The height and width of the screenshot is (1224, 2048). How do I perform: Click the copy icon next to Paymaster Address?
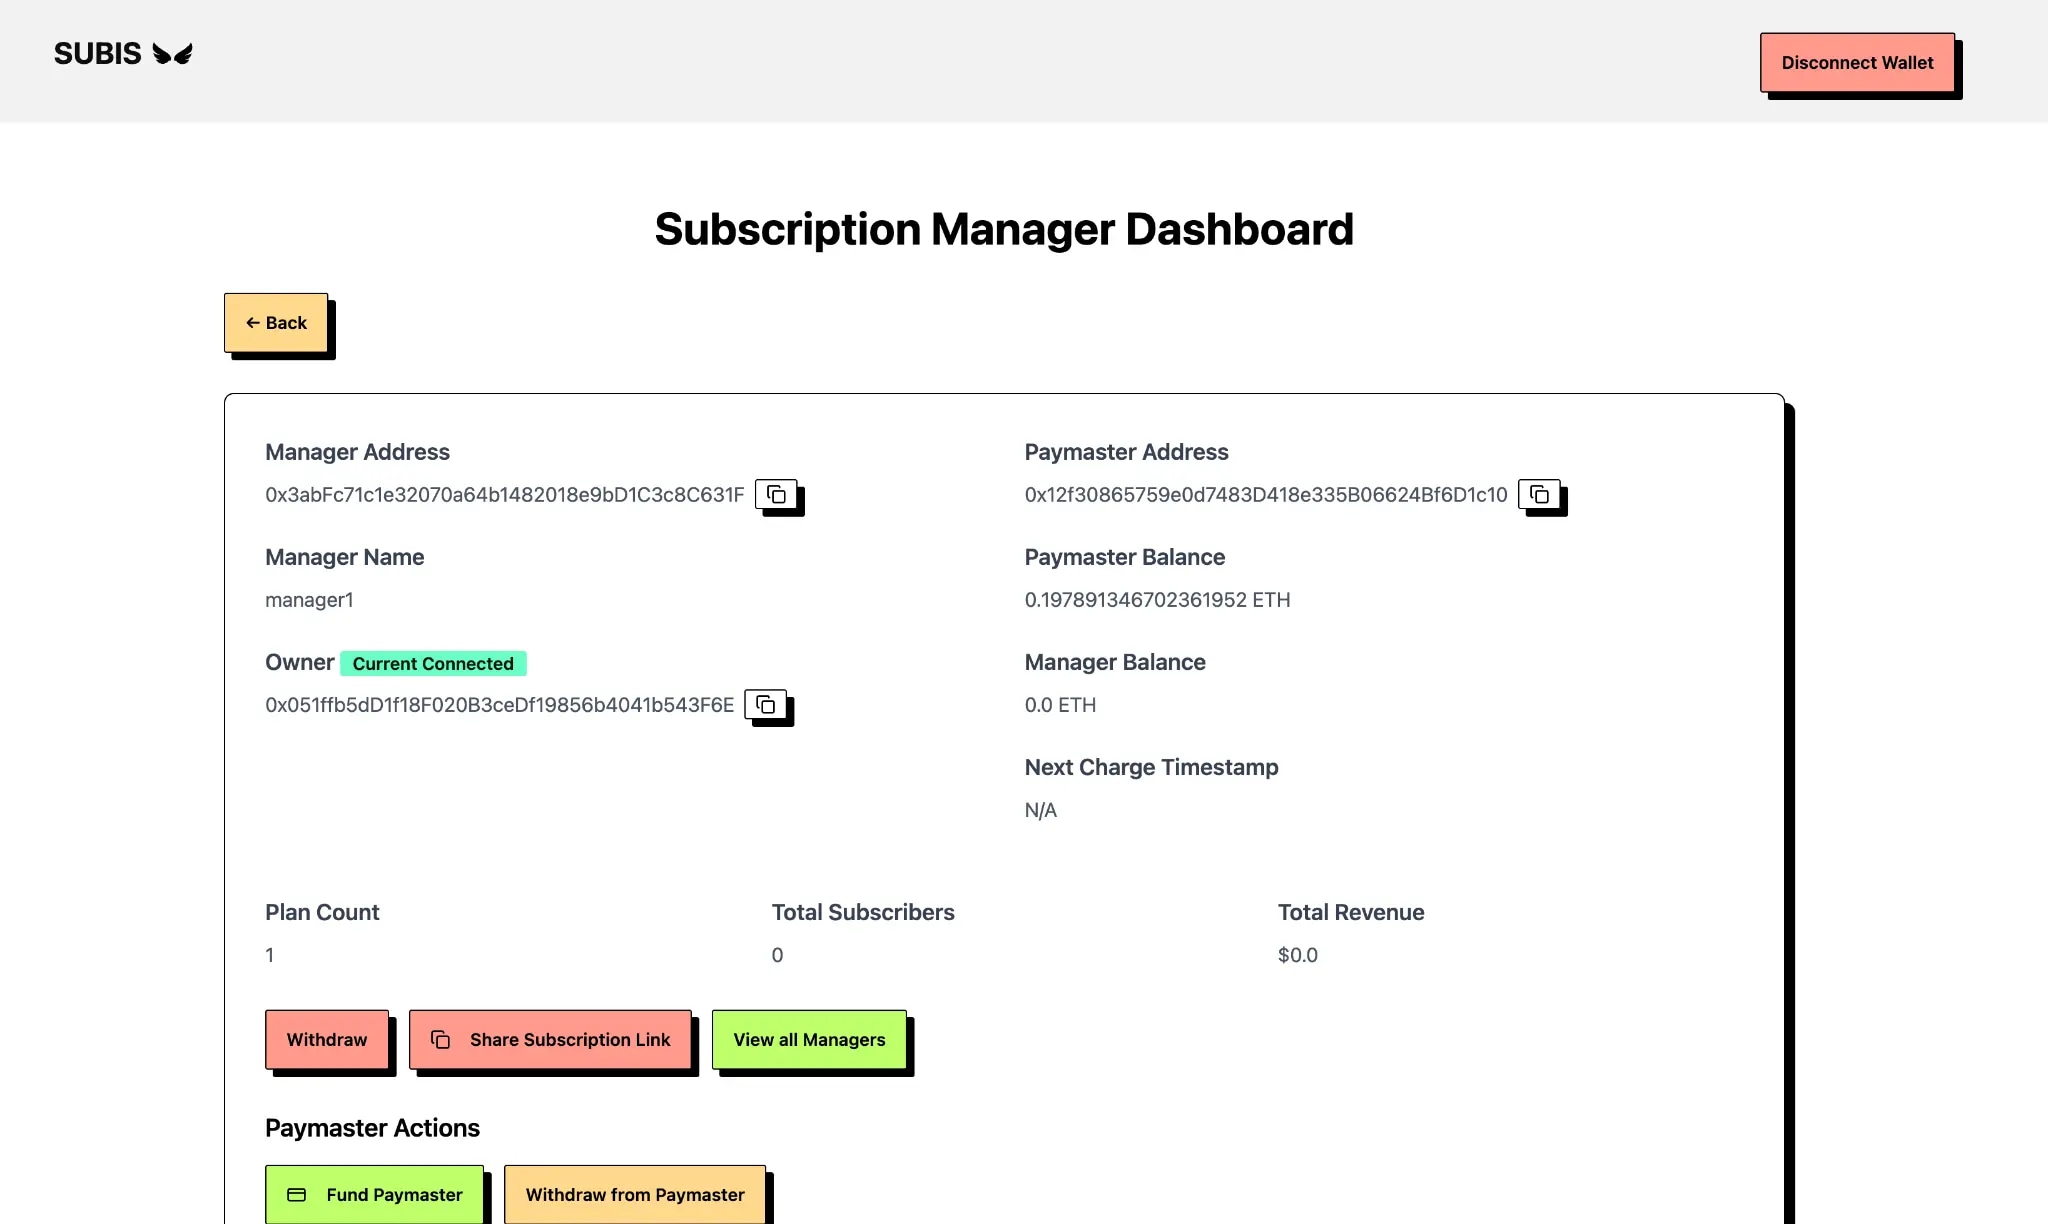click(1540, 494)
